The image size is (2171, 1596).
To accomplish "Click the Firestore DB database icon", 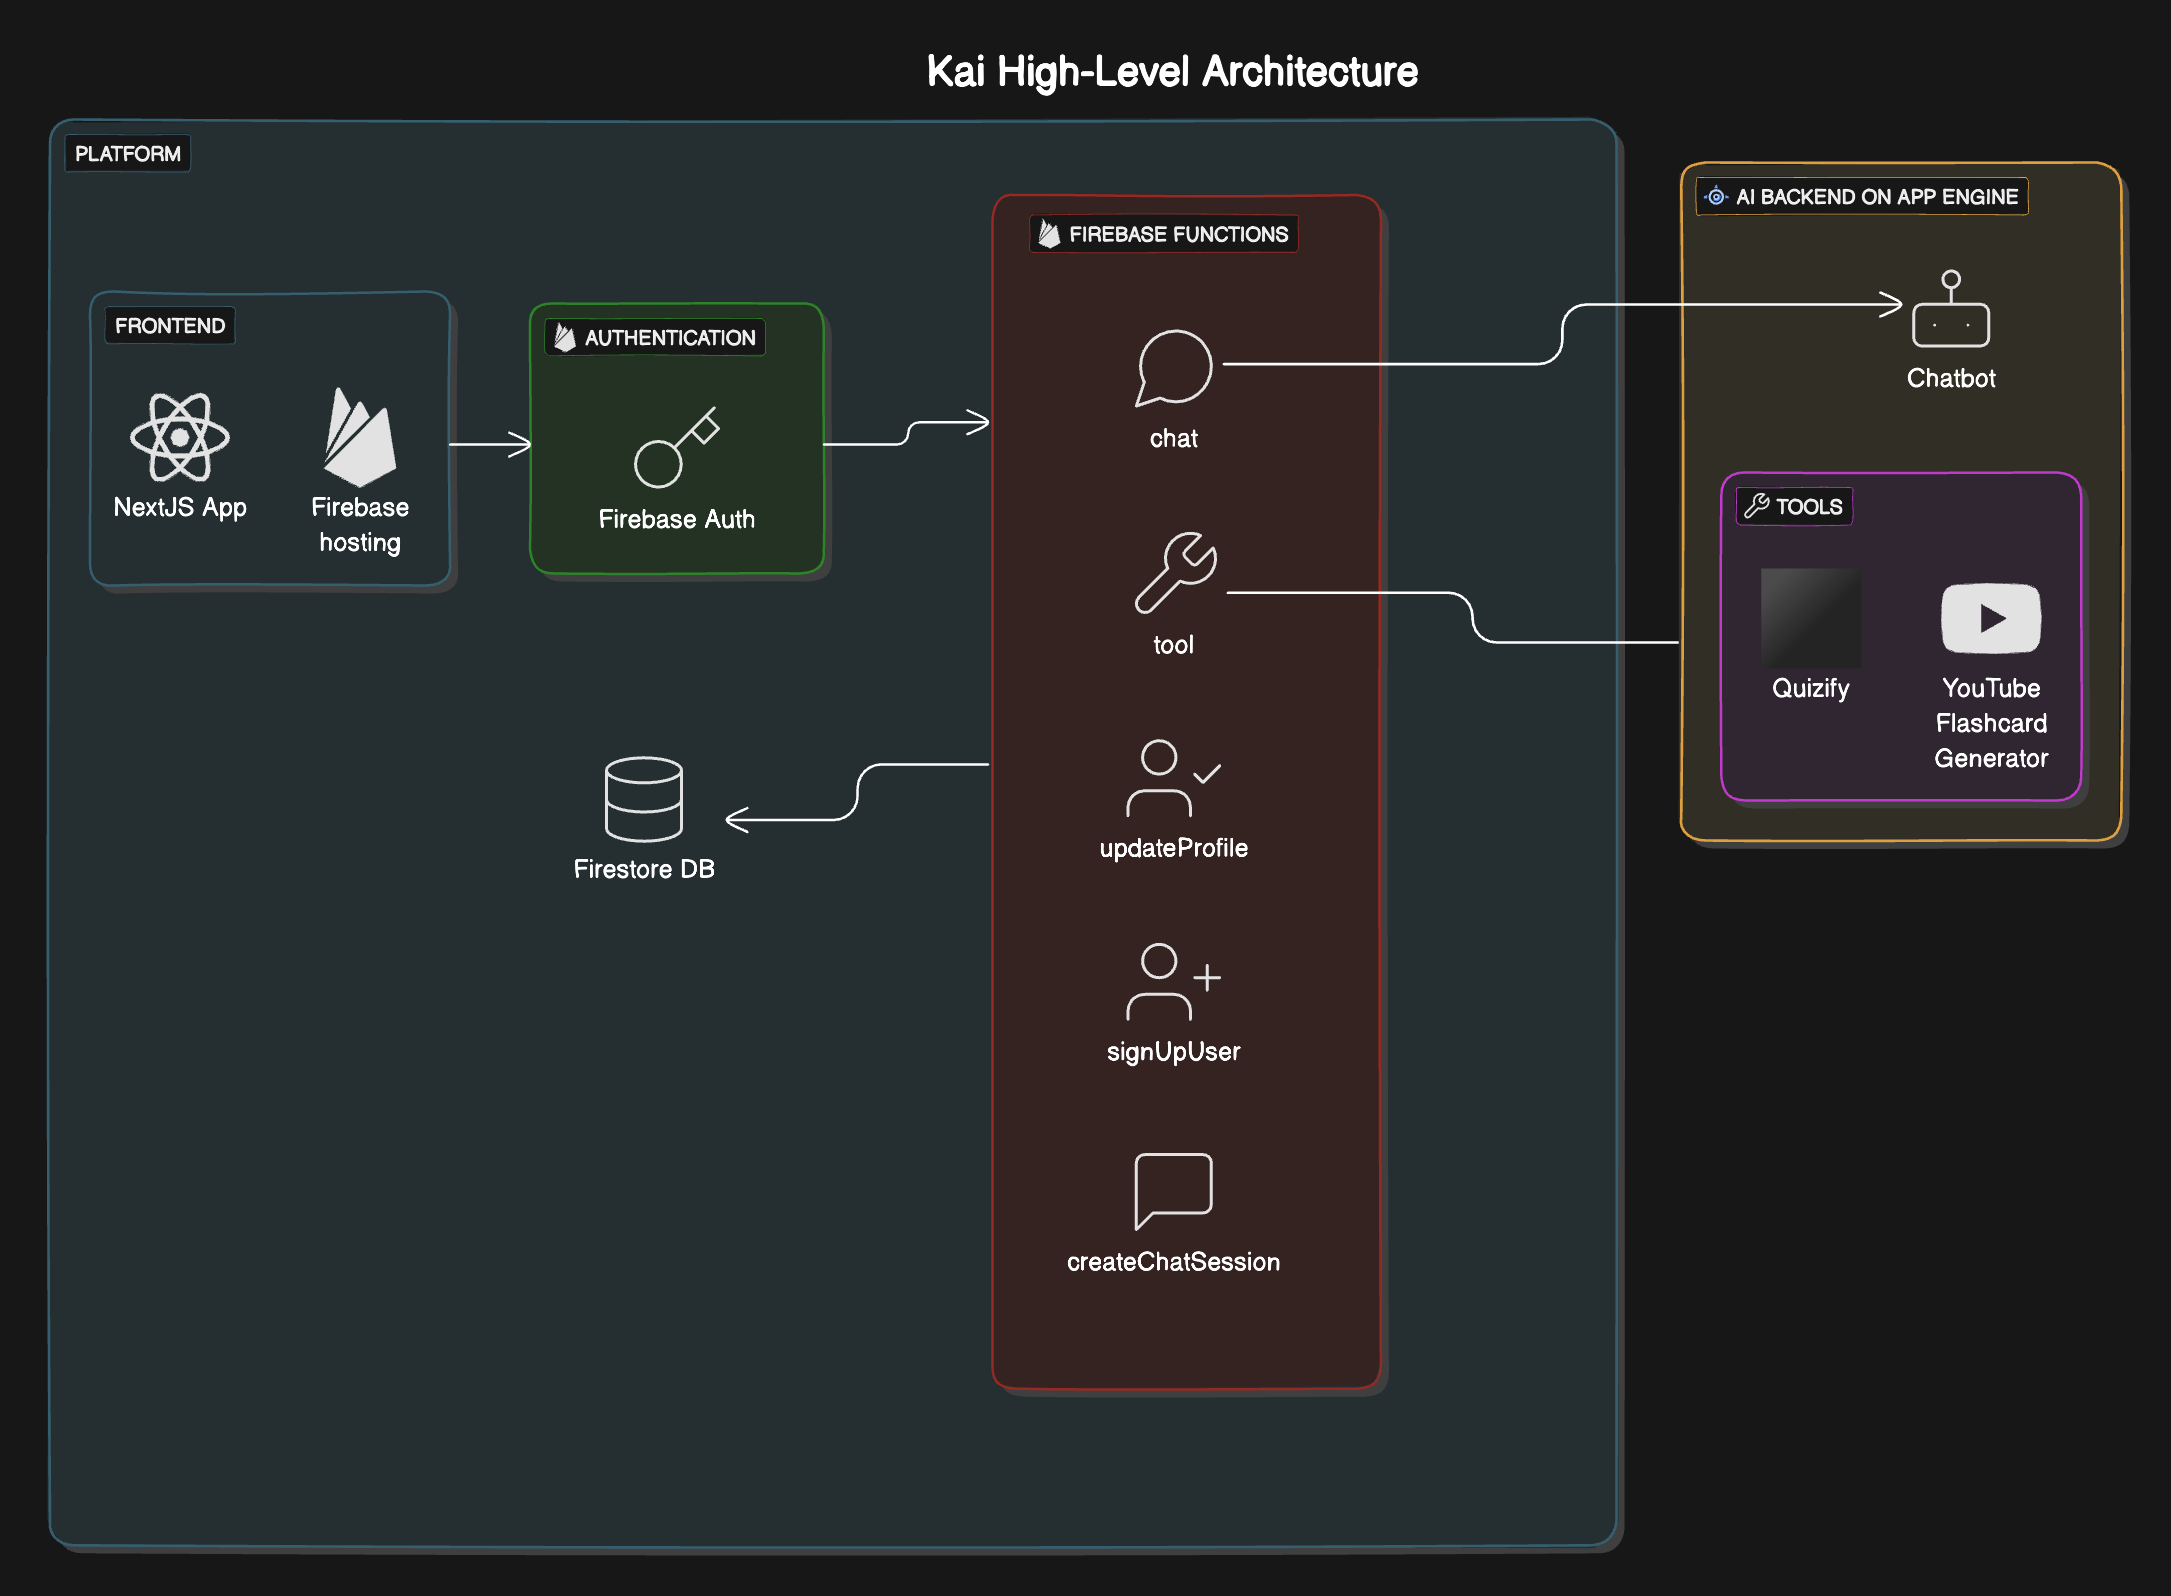I will pyautogui.click(x=644, y=799).
